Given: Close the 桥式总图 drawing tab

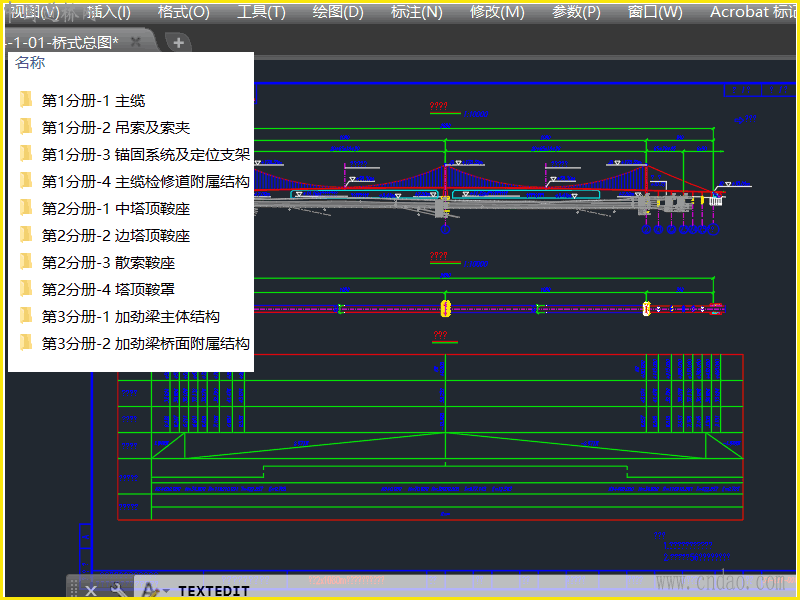Looking at the screenshot, I should 136,42.
